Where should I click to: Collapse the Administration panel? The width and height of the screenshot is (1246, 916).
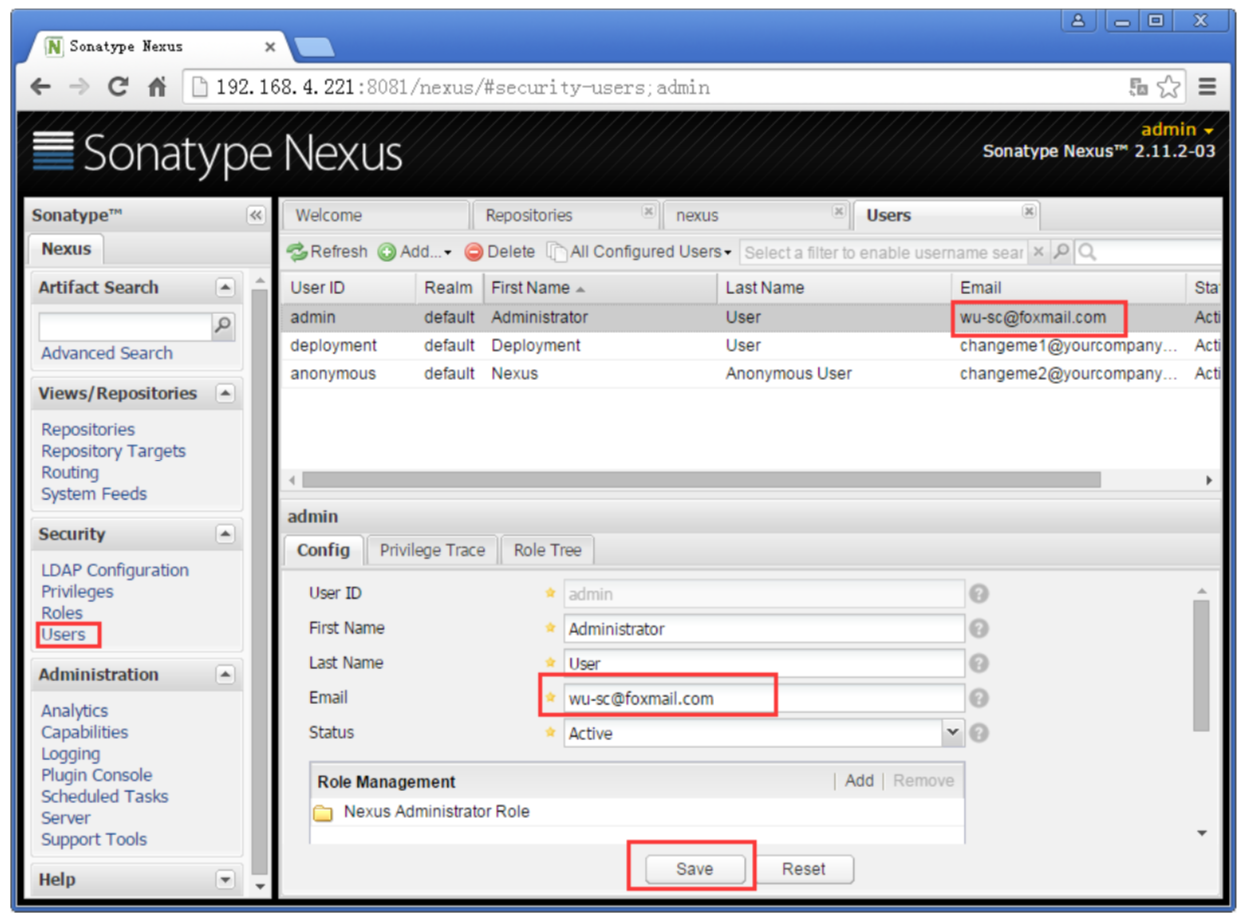[x=226, y=675]
